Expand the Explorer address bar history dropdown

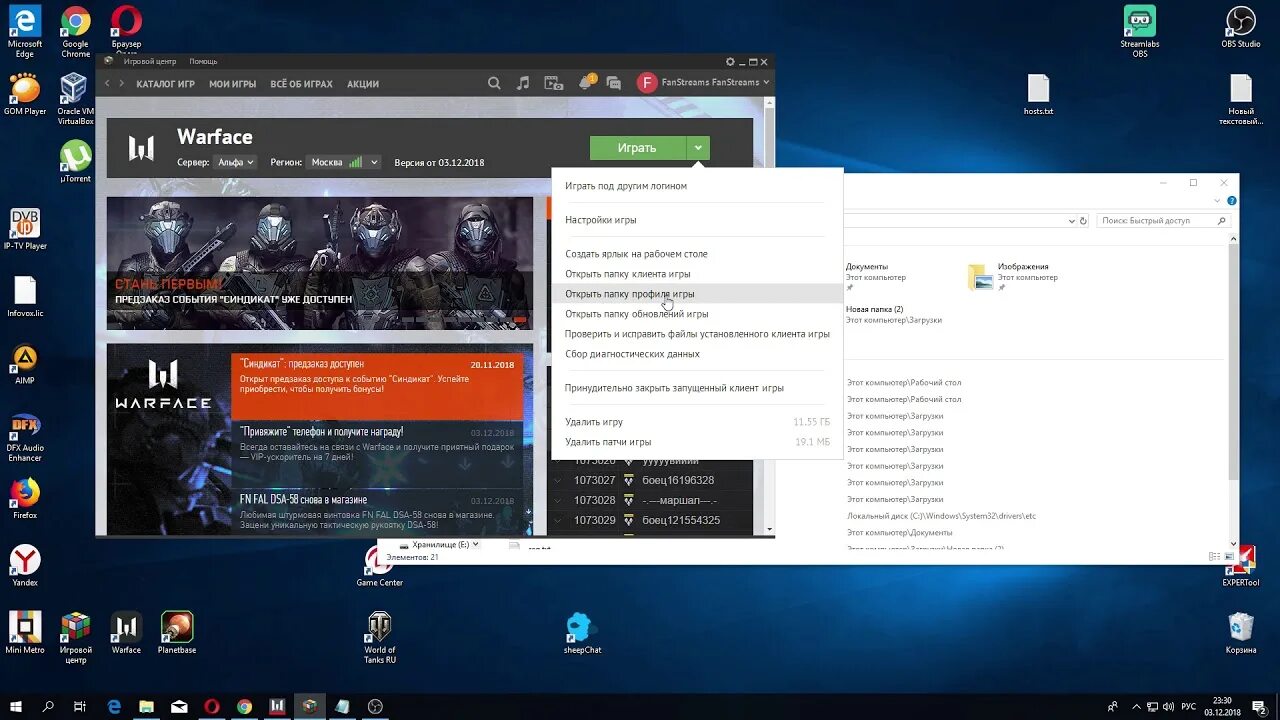1070,220
